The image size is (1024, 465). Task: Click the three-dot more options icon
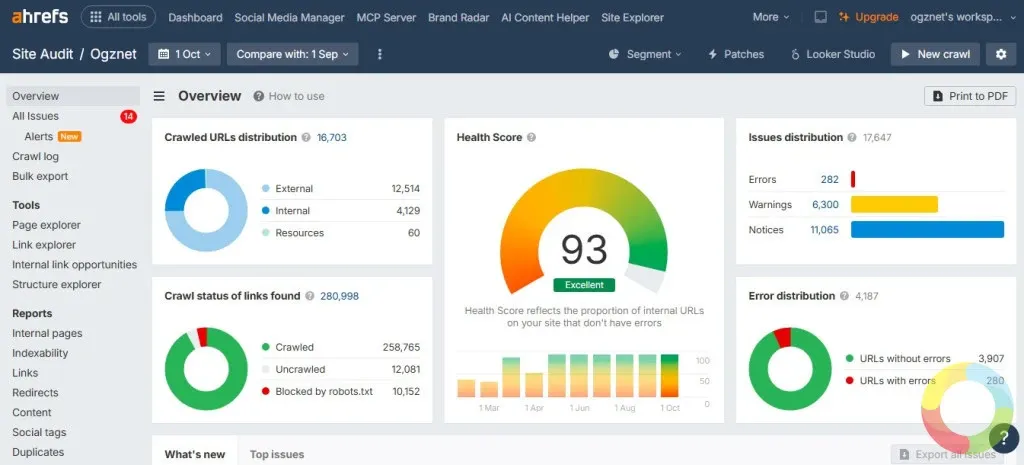(380, 54)
